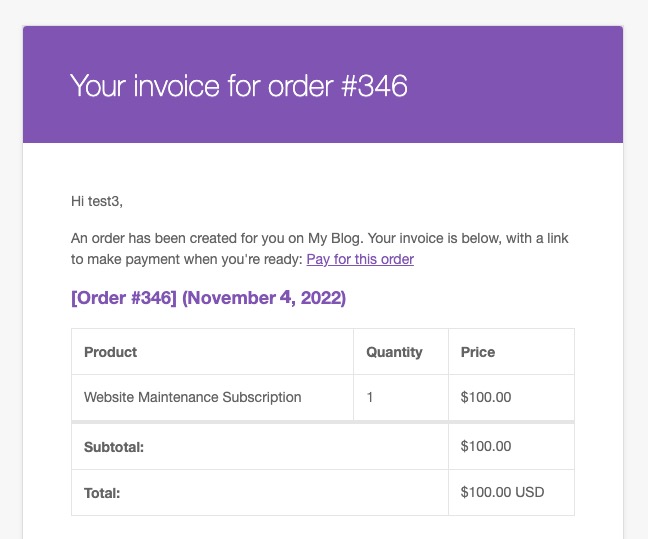Click the Your invoice for order #346 title

click(x=238, y=86)
